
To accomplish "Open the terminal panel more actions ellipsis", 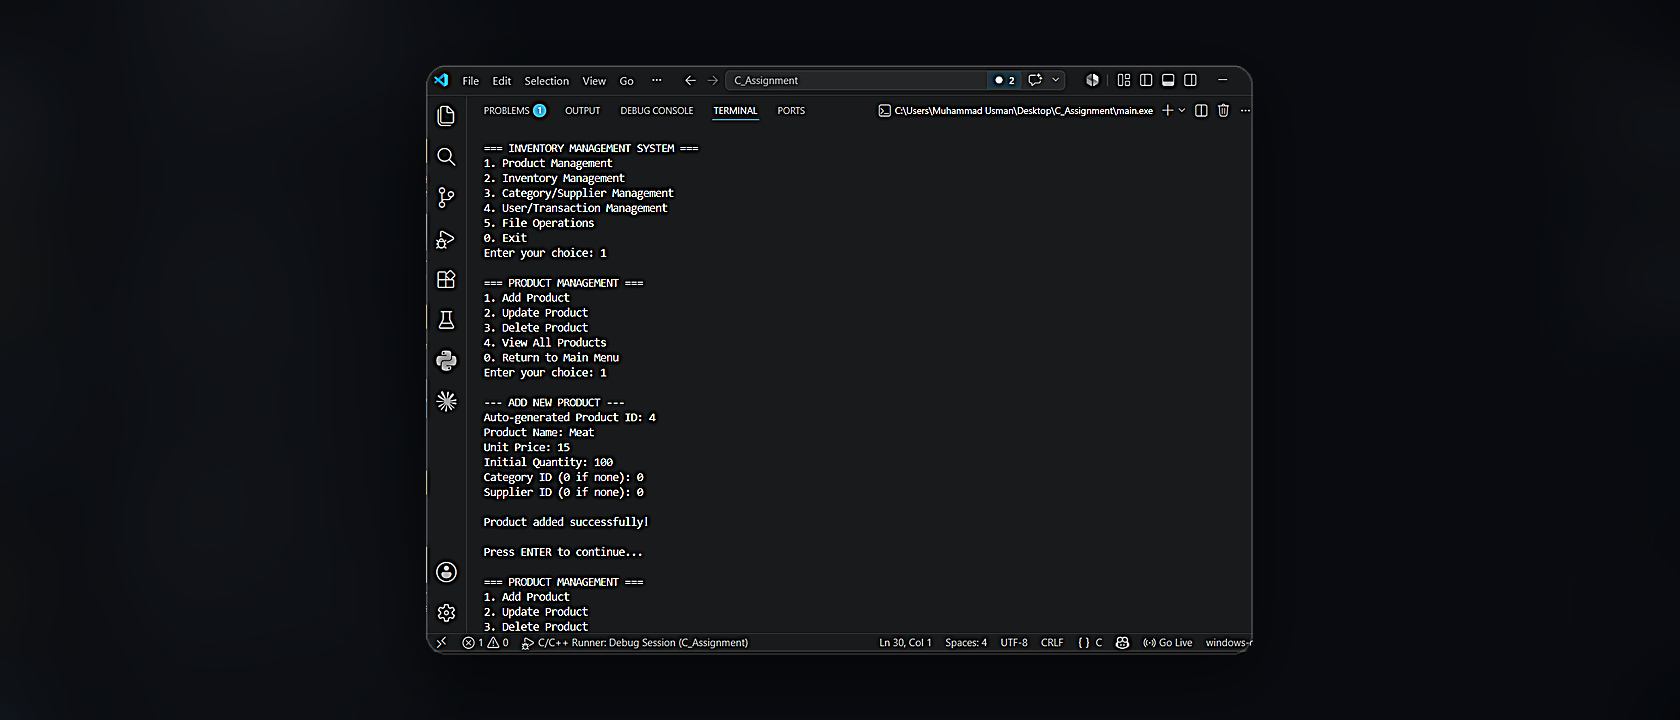I will pyautogui.click(x=1245, y=110).
